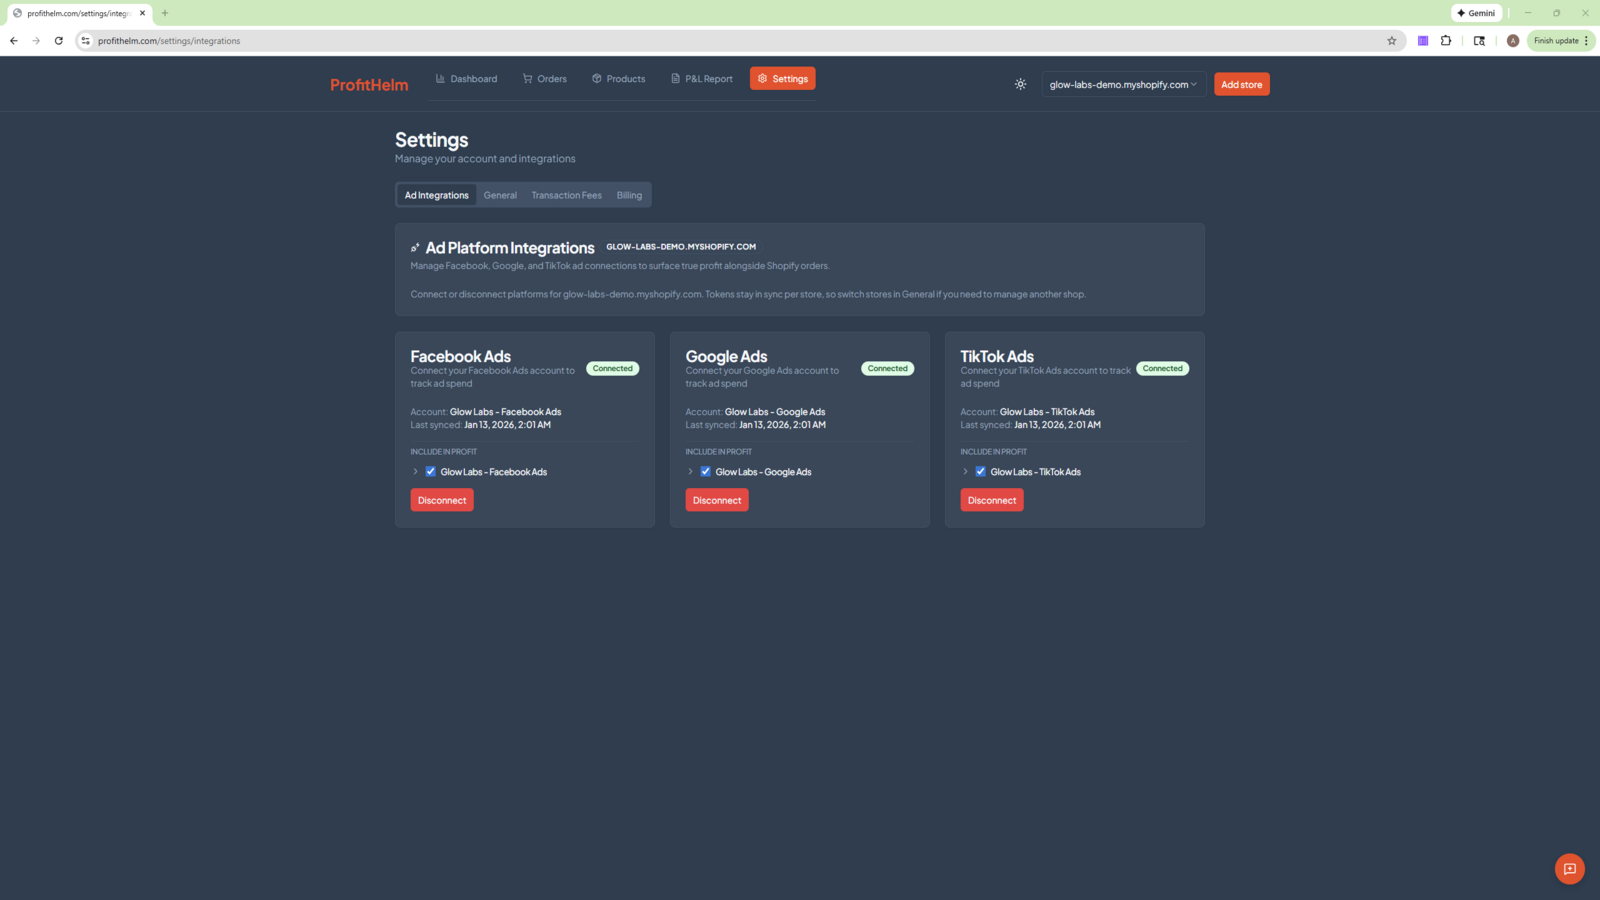Disconnect the Facebook Ads integration
Image resolution: width=1600 pixels, height=900 pixels.
coord(442,500)
